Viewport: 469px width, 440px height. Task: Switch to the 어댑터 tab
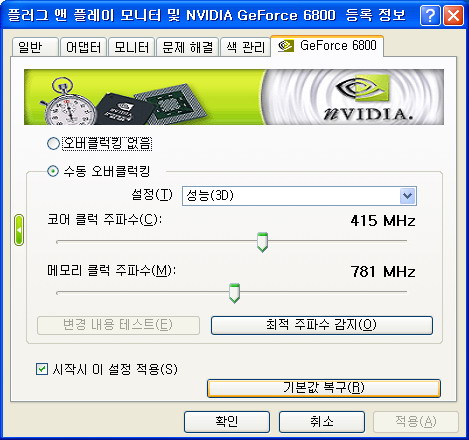click(83, 47)
